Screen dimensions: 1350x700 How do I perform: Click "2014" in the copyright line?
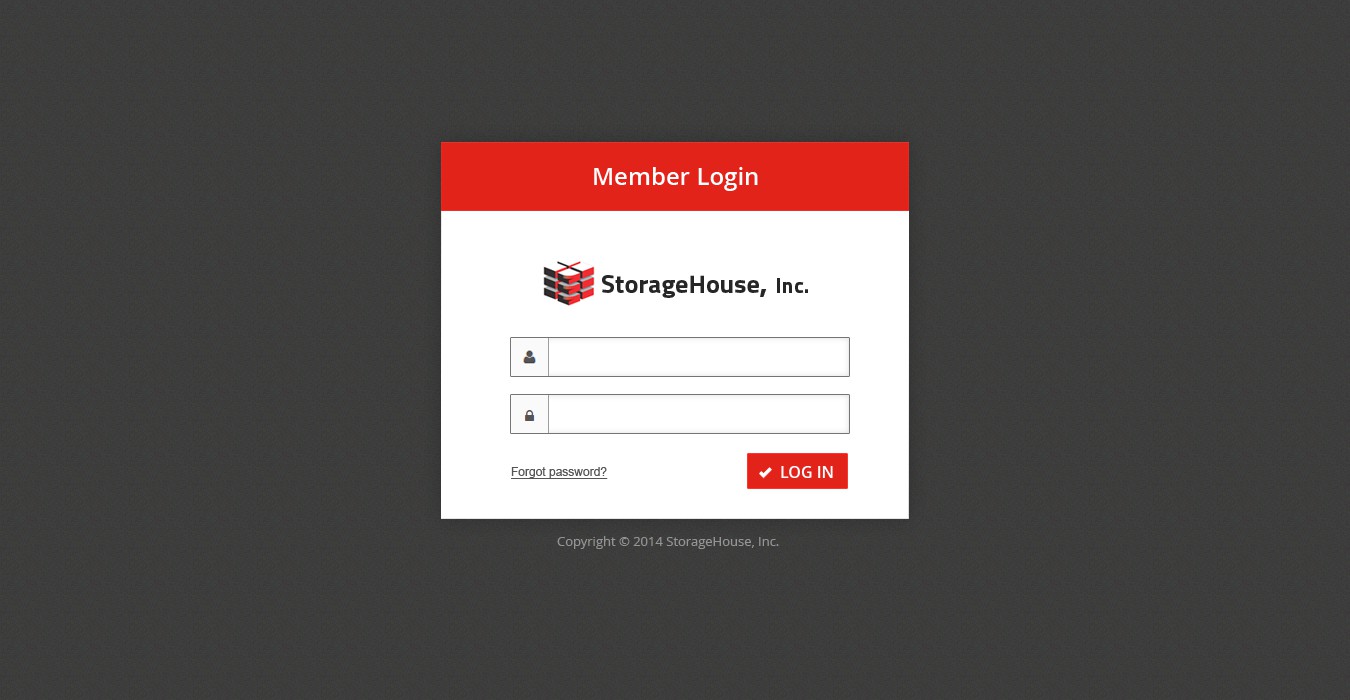[648, 541]
